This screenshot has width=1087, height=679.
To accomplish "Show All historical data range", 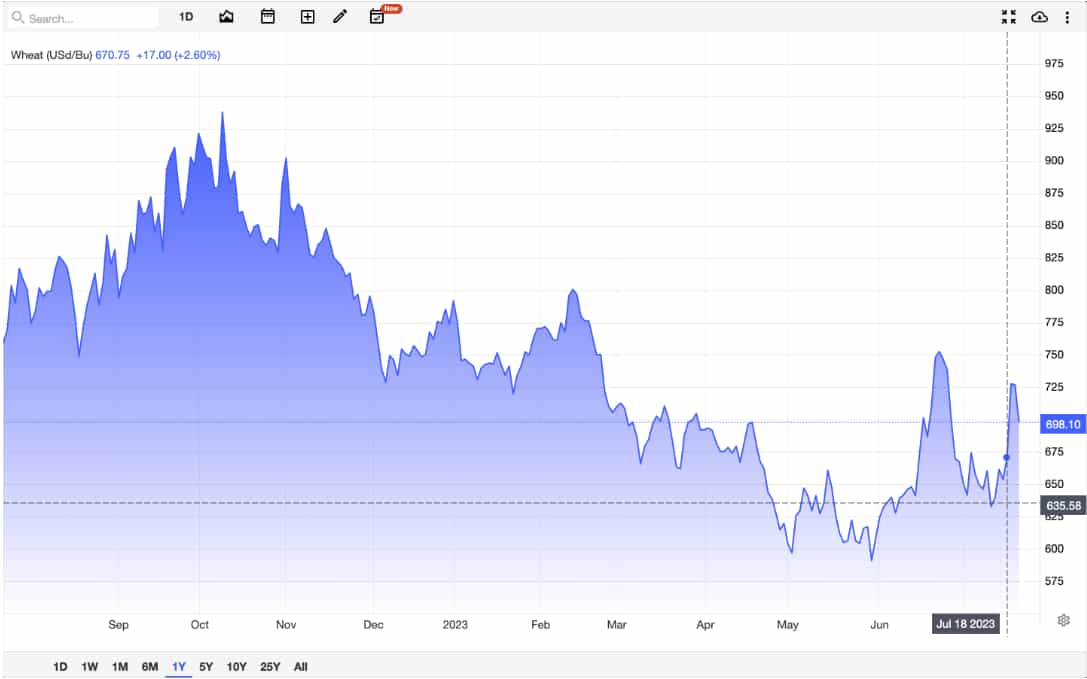I will tap(300, 667).
